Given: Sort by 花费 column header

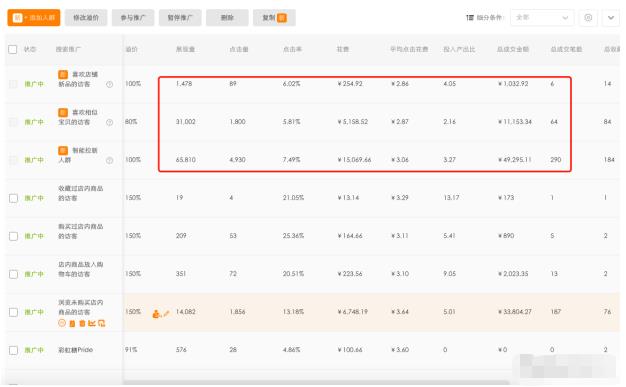Looking at the screenshot, I should 343,50.
